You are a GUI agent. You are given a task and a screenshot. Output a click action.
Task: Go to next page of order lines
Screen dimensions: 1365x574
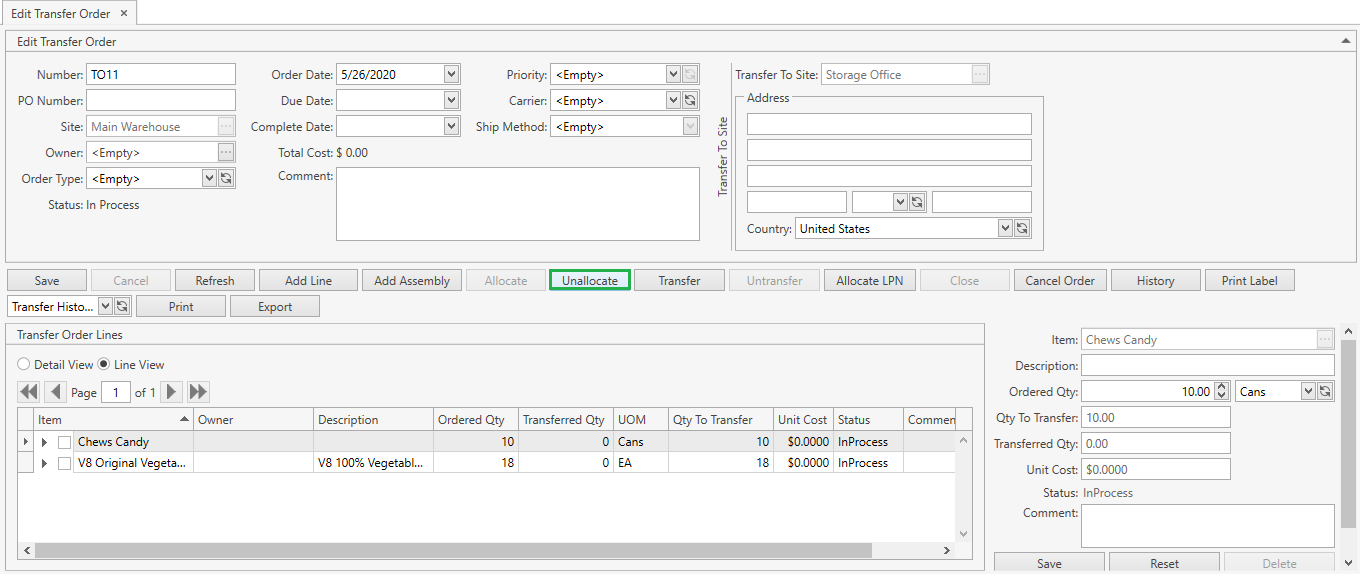coord(172,392)
